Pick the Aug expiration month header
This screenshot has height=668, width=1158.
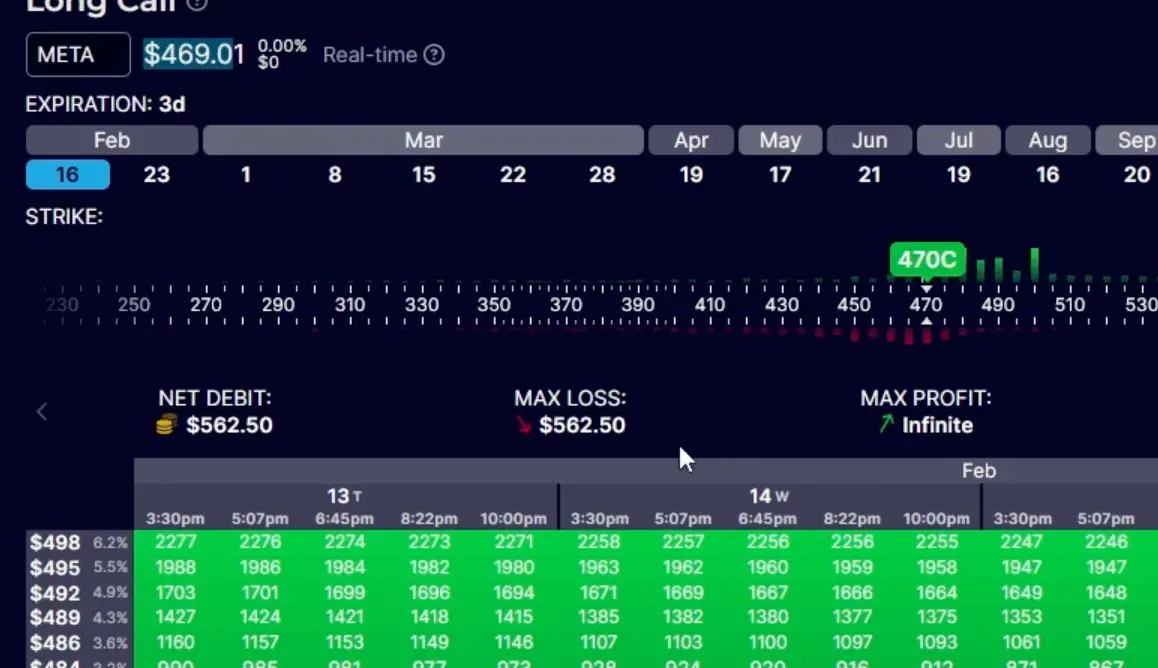(x=1047, y=140)
